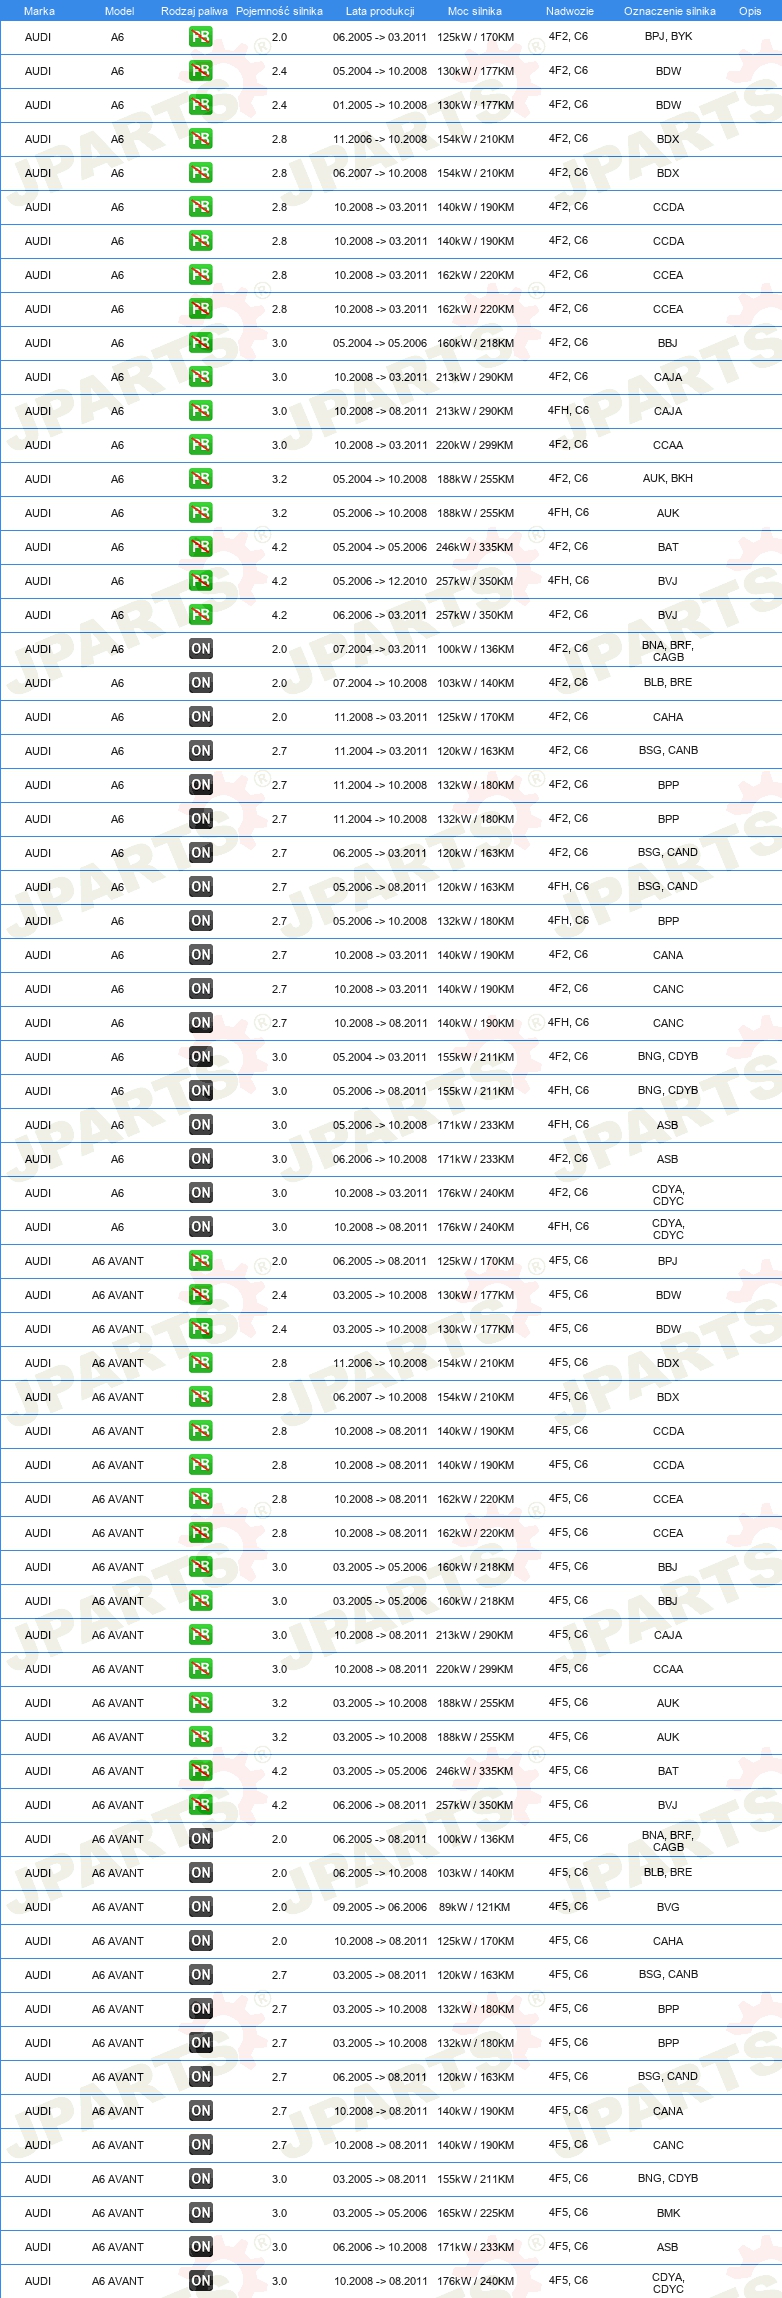Select engine code 'AUK, BKH'
Screen dimensions: 782x2298
pos(668,478)
